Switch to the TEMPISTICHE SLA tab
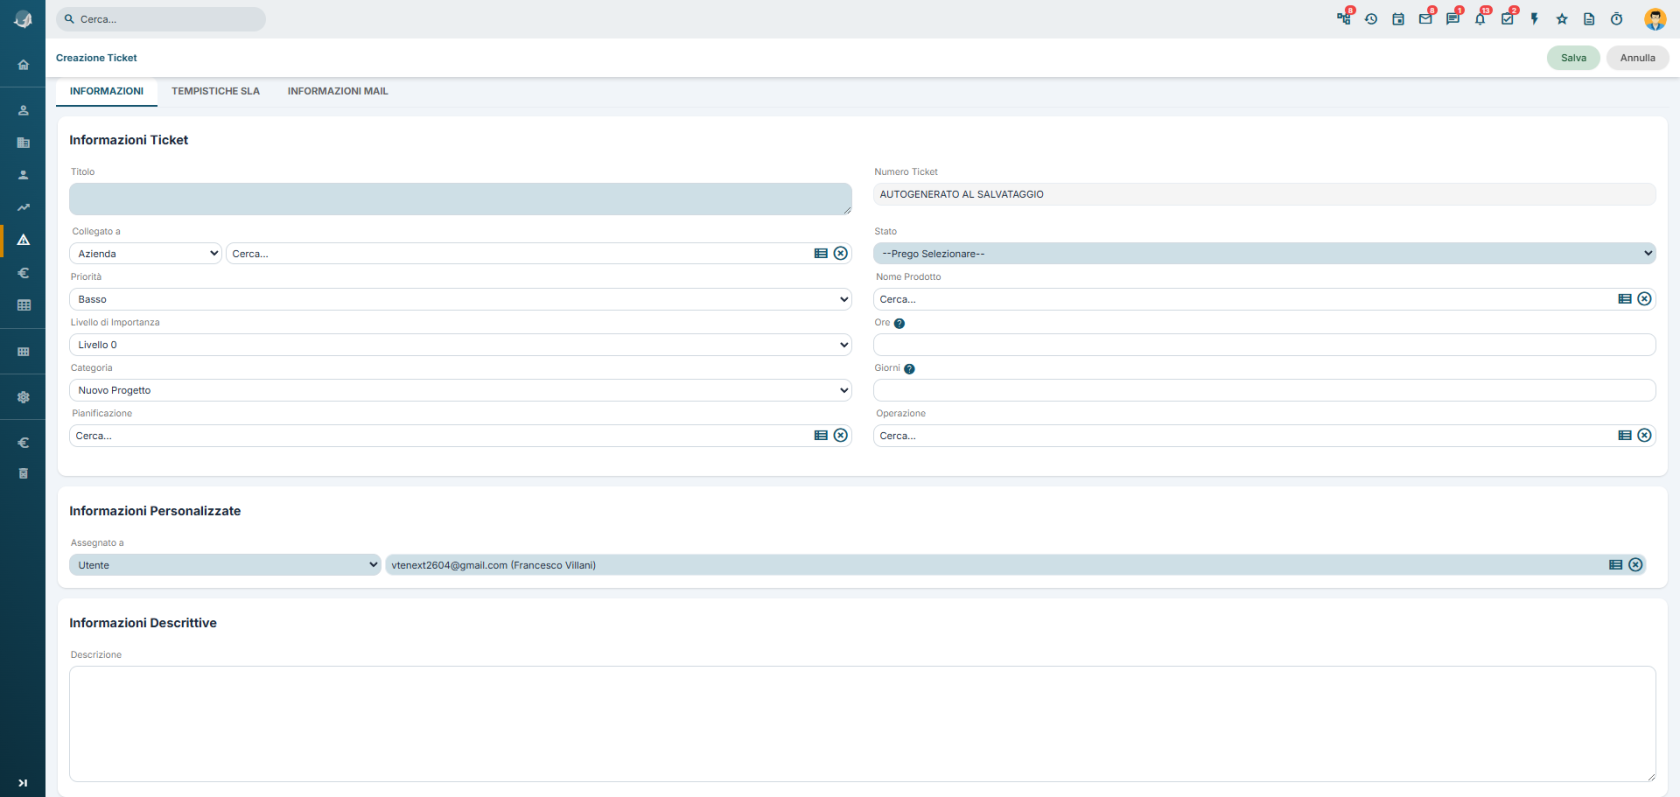The width and height of the screenshot is (1680, 797). 216,91
